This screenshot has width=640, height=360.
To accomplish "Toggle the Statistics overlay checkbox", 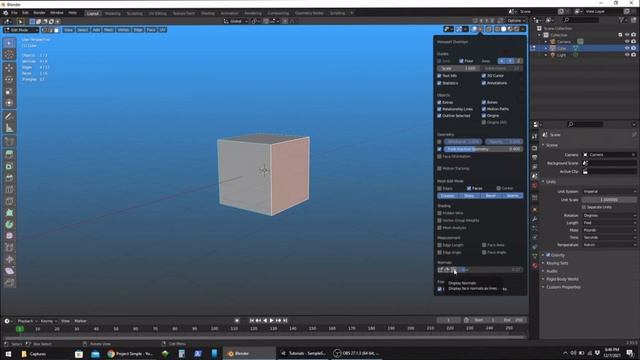I will click(x=440, y=83).
